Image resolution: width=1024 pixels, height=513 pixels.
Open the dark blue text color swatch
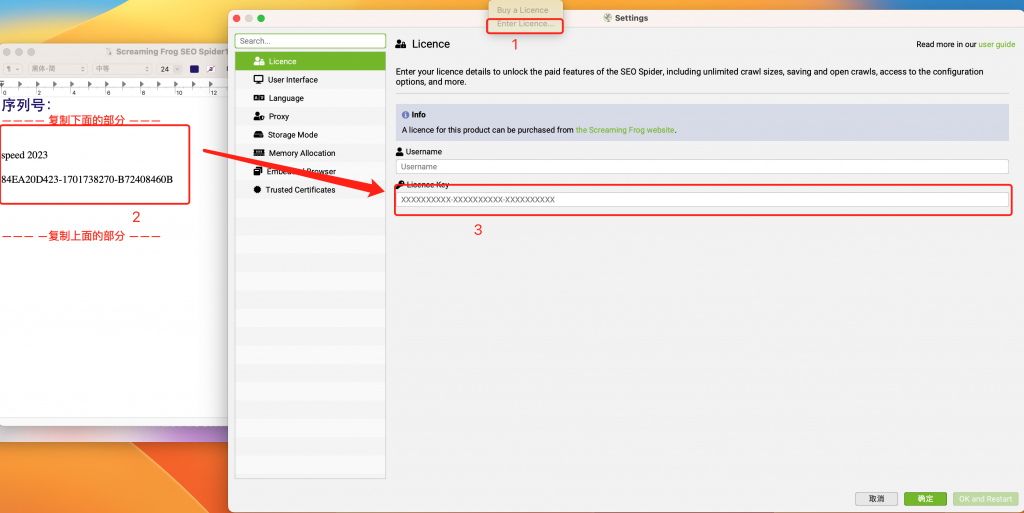195,69
